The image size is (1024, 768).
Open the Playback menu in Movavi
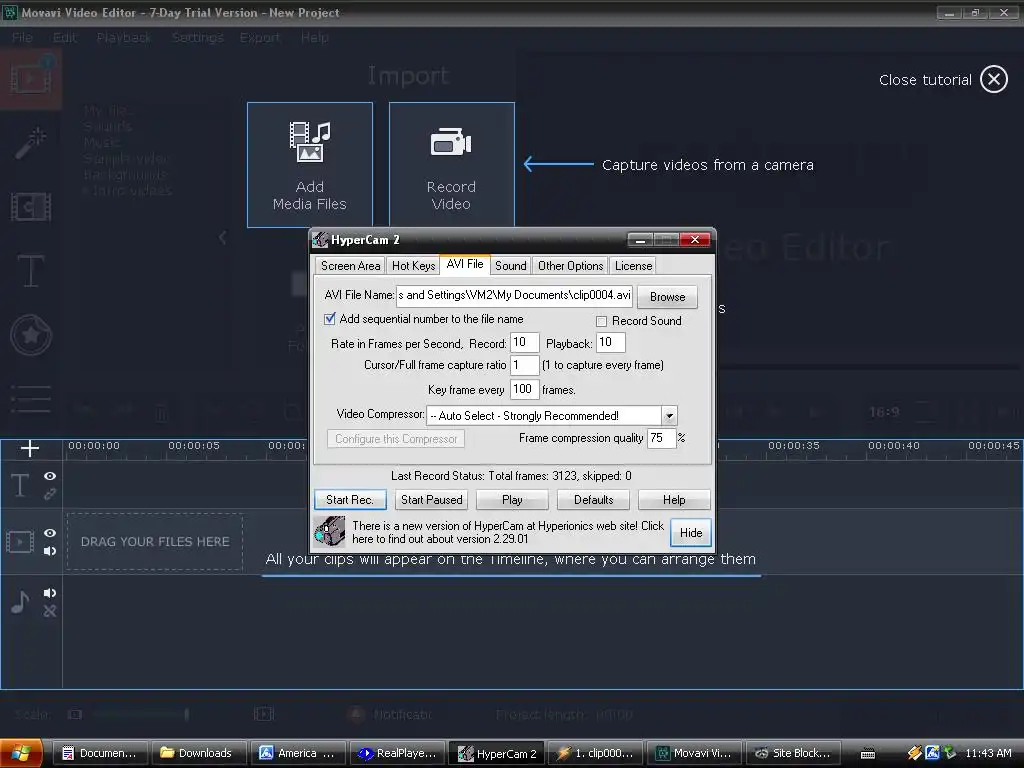[x=124, y=38]
